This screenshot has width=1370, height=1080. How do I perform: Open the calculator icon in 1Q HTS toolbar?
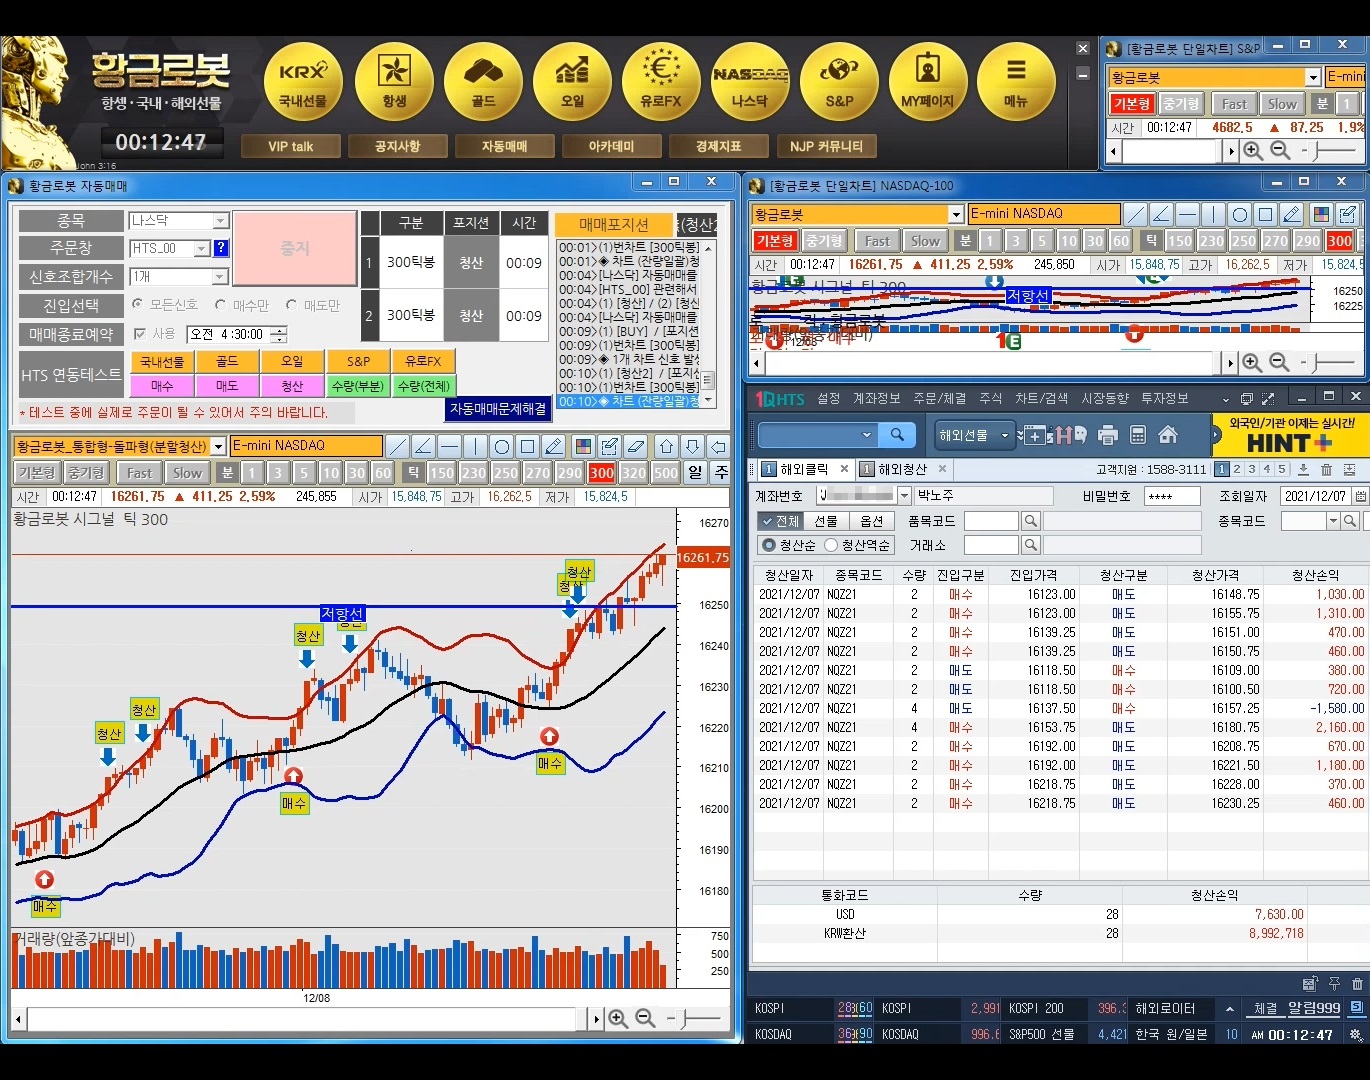click(x=1137, y=435)
